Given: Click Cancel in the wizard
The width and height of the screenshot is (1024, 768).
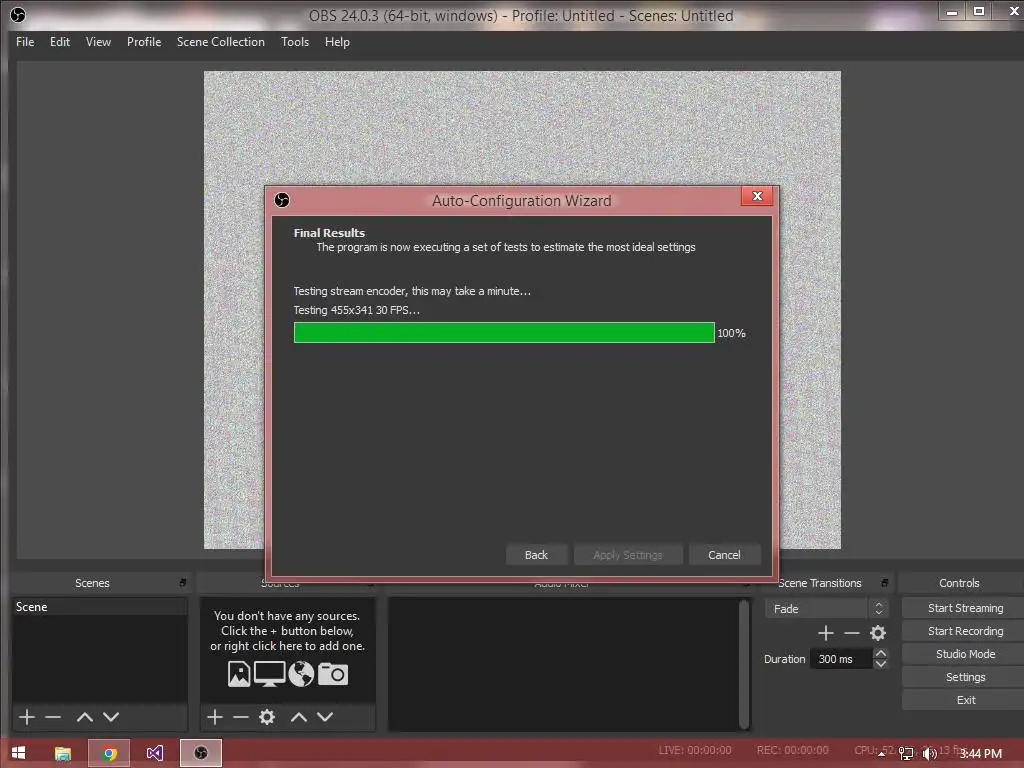Looking at the screenshot, I should pos(724,555).
